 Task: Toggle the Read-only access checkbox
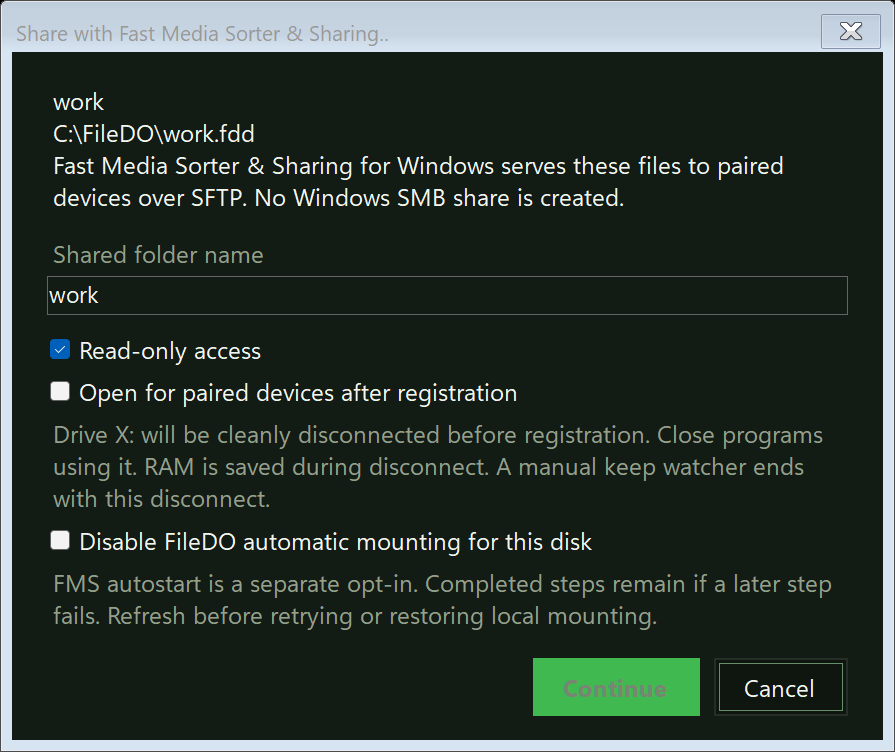tap(60, 349)
